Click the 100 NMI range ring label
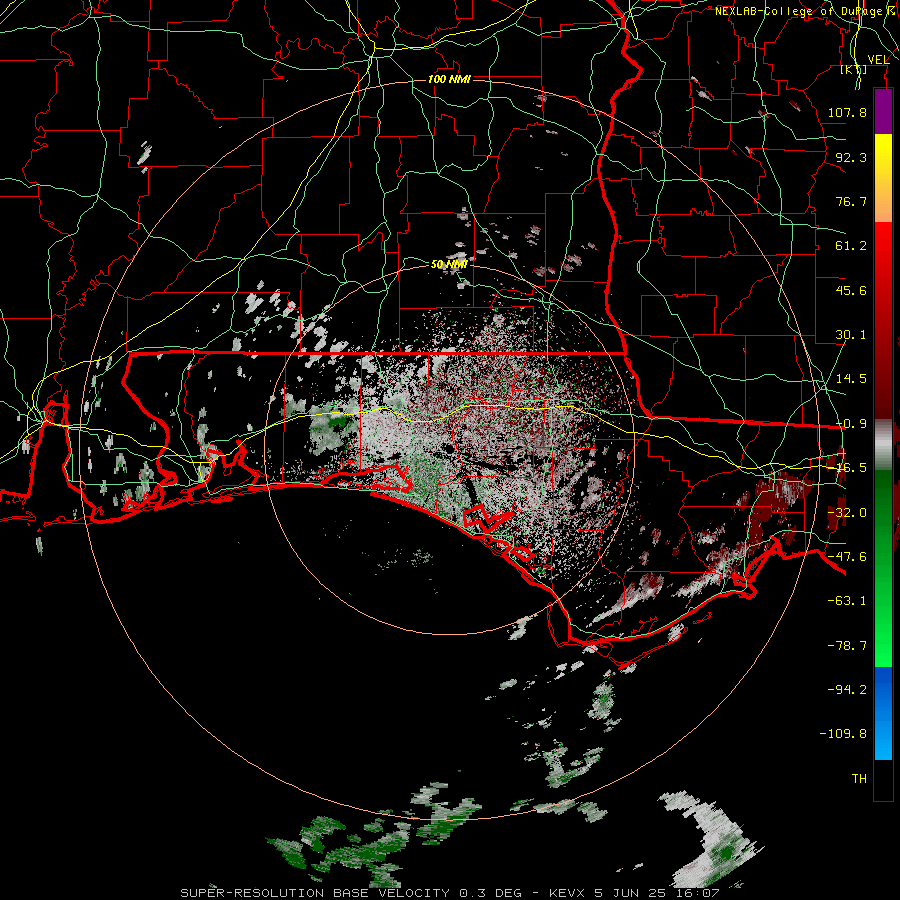The width and height of the screenshot is (900, 900). pos(449,79)
